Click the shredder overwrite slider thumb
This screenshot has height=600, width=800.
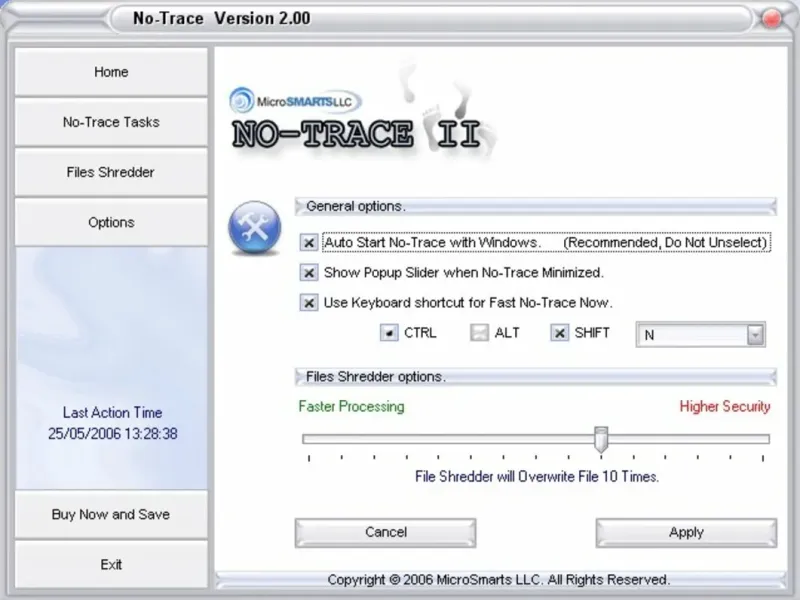pos(602,439)
